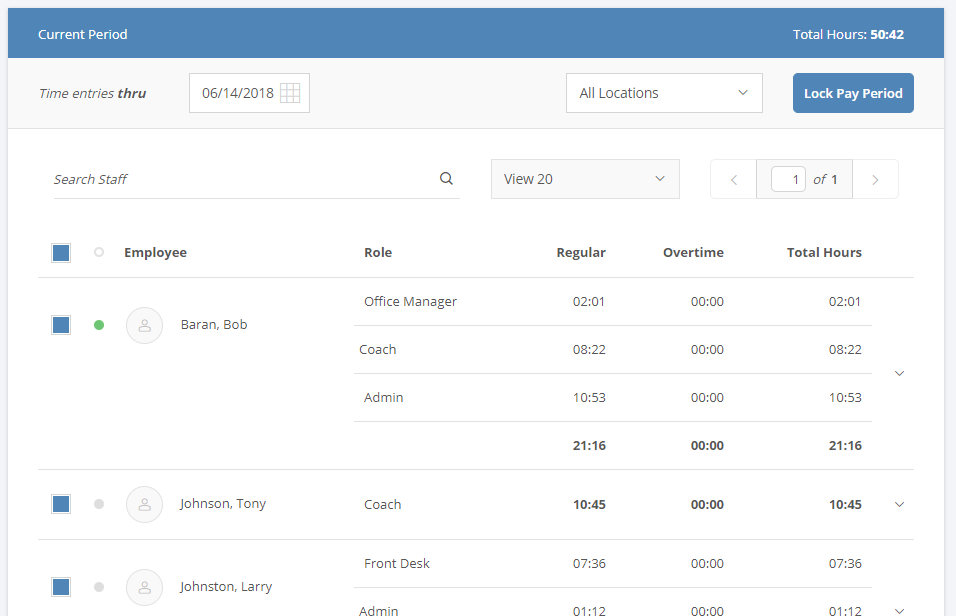This screenshot has width=956, height=616.
Task: Open the View 20 dropdown
Action: (x=585, y=179)
